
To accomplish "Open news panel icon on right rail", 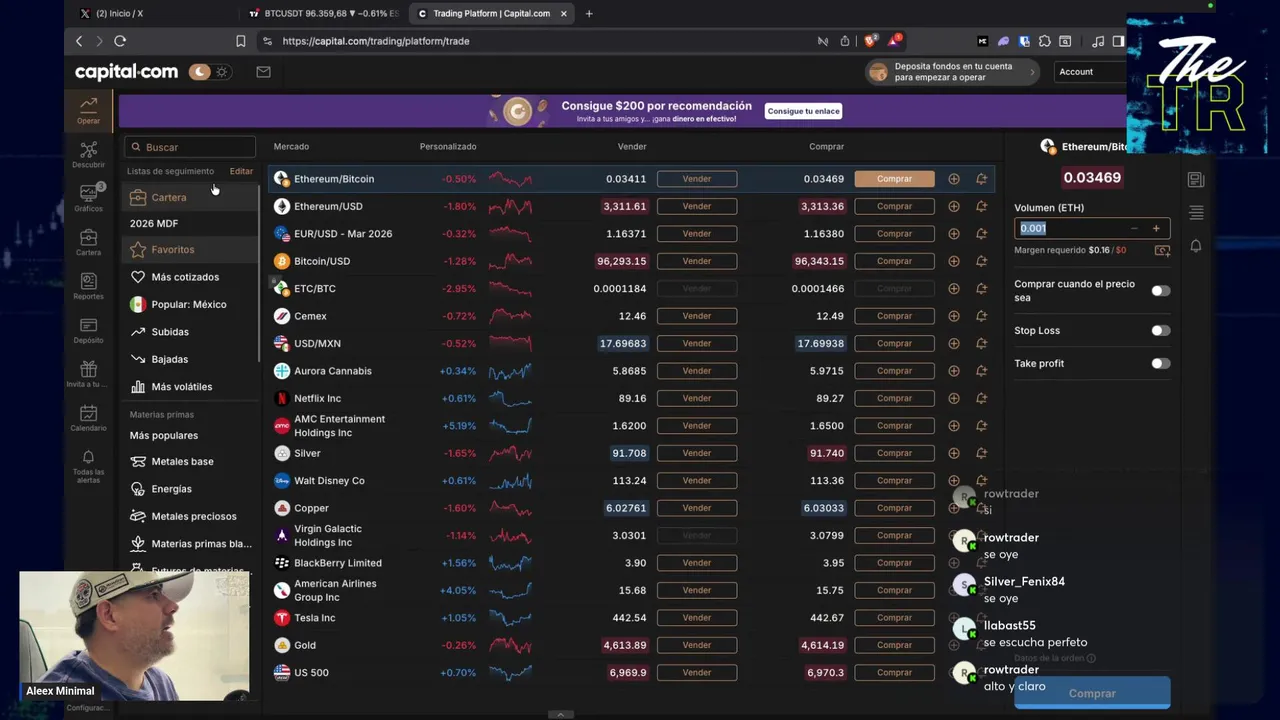I will (x=1196, y=180).
